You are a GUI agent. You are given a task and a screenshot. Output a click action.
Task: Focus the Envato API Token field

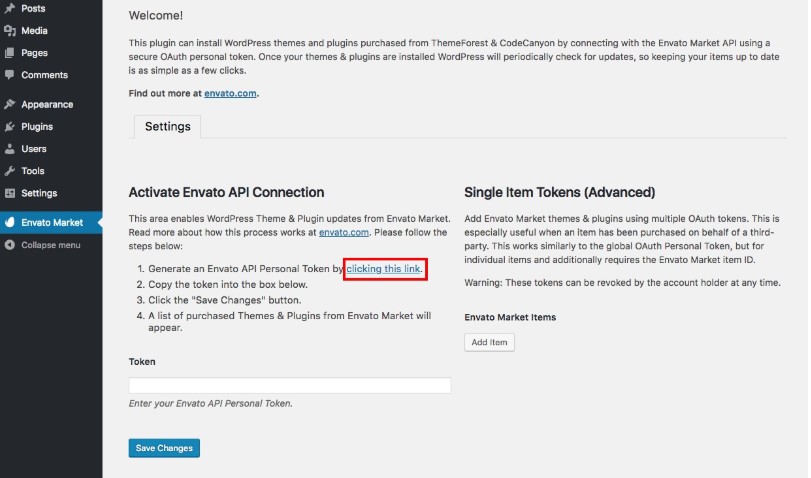pyautogui.click(x=290, y=385)
